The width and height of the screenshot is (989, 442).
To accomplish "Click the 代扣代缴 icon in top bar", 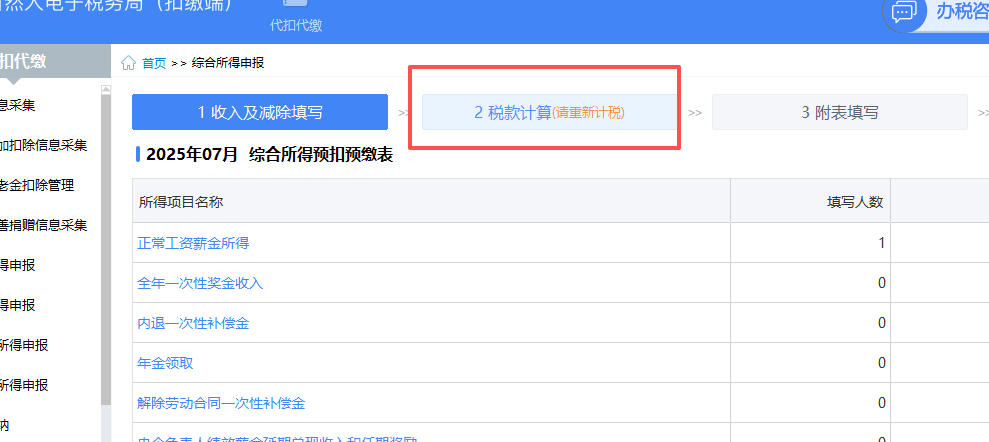I will pyautogui.click(x=296, y=6).
